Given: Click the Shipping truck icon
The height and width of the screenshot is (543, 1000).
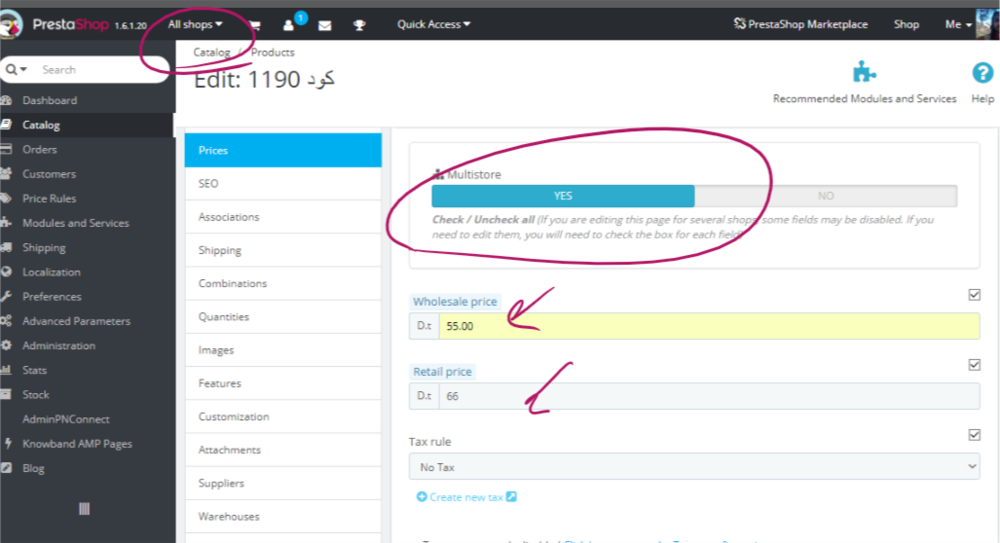Looking at the screenshot, I should (6, 248).
